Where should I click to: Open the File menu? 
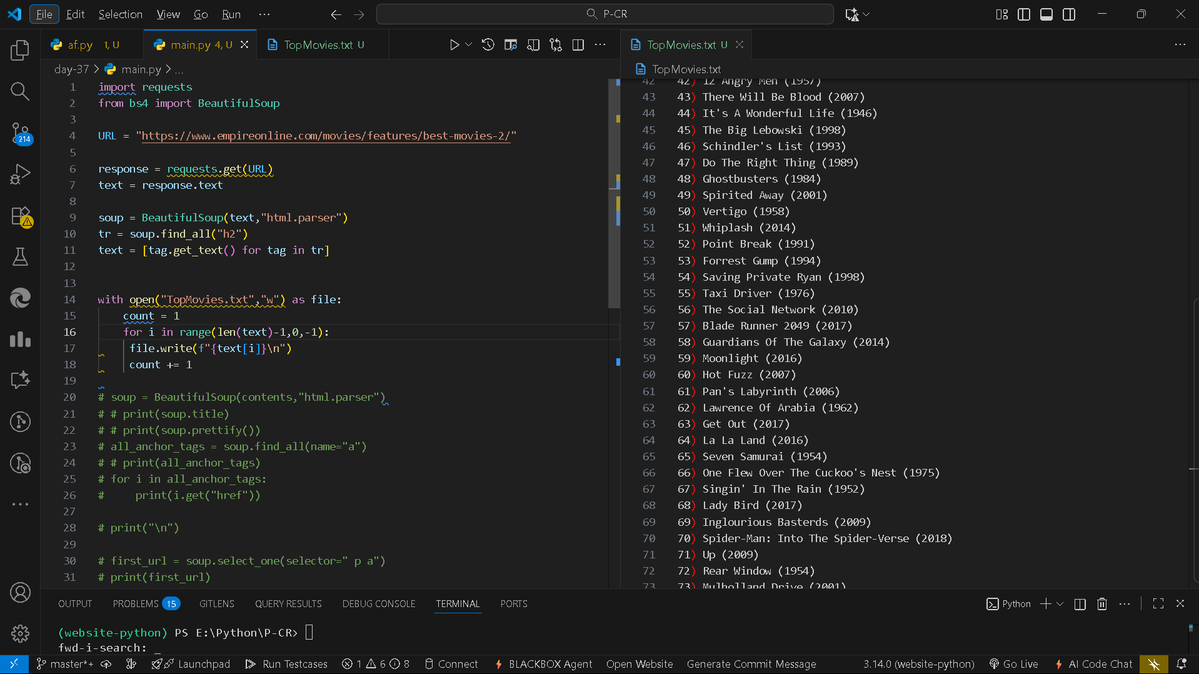point(44,15)
